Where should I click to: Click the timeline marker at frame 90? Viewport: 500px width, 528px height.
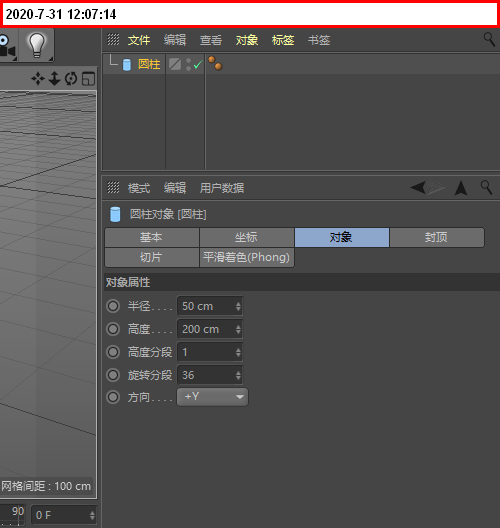click(x=18, y=512)
